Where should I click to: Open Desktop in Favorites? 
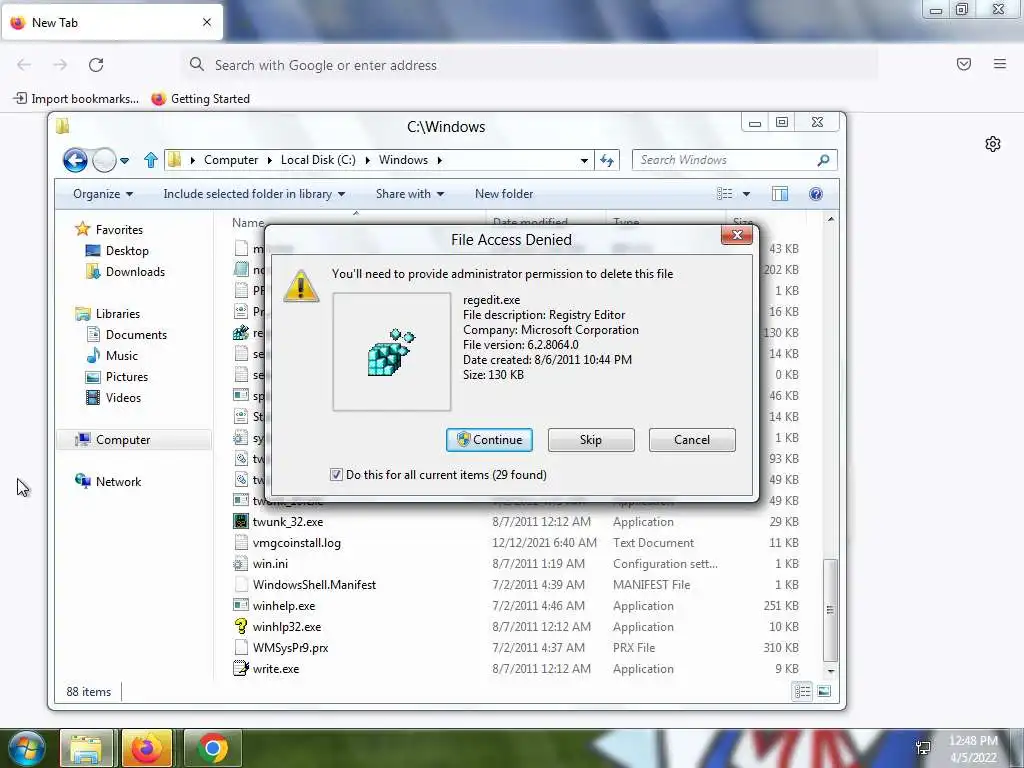coord(127,251)
